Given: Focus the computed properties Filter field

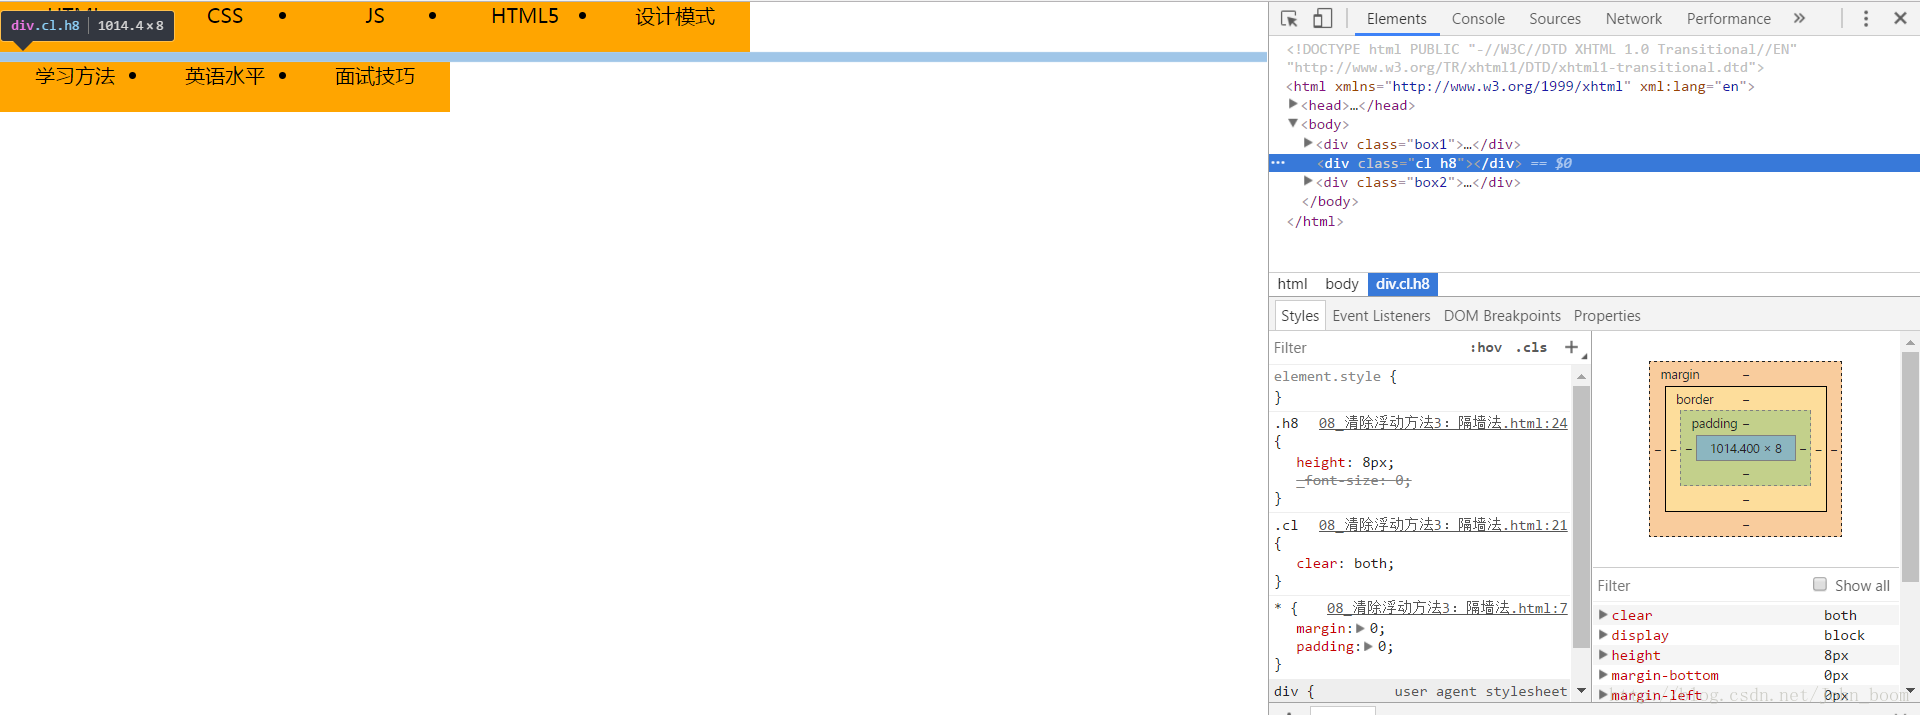Looking at the screenshot, I should pyautogui.click(x=1700, y=586).
